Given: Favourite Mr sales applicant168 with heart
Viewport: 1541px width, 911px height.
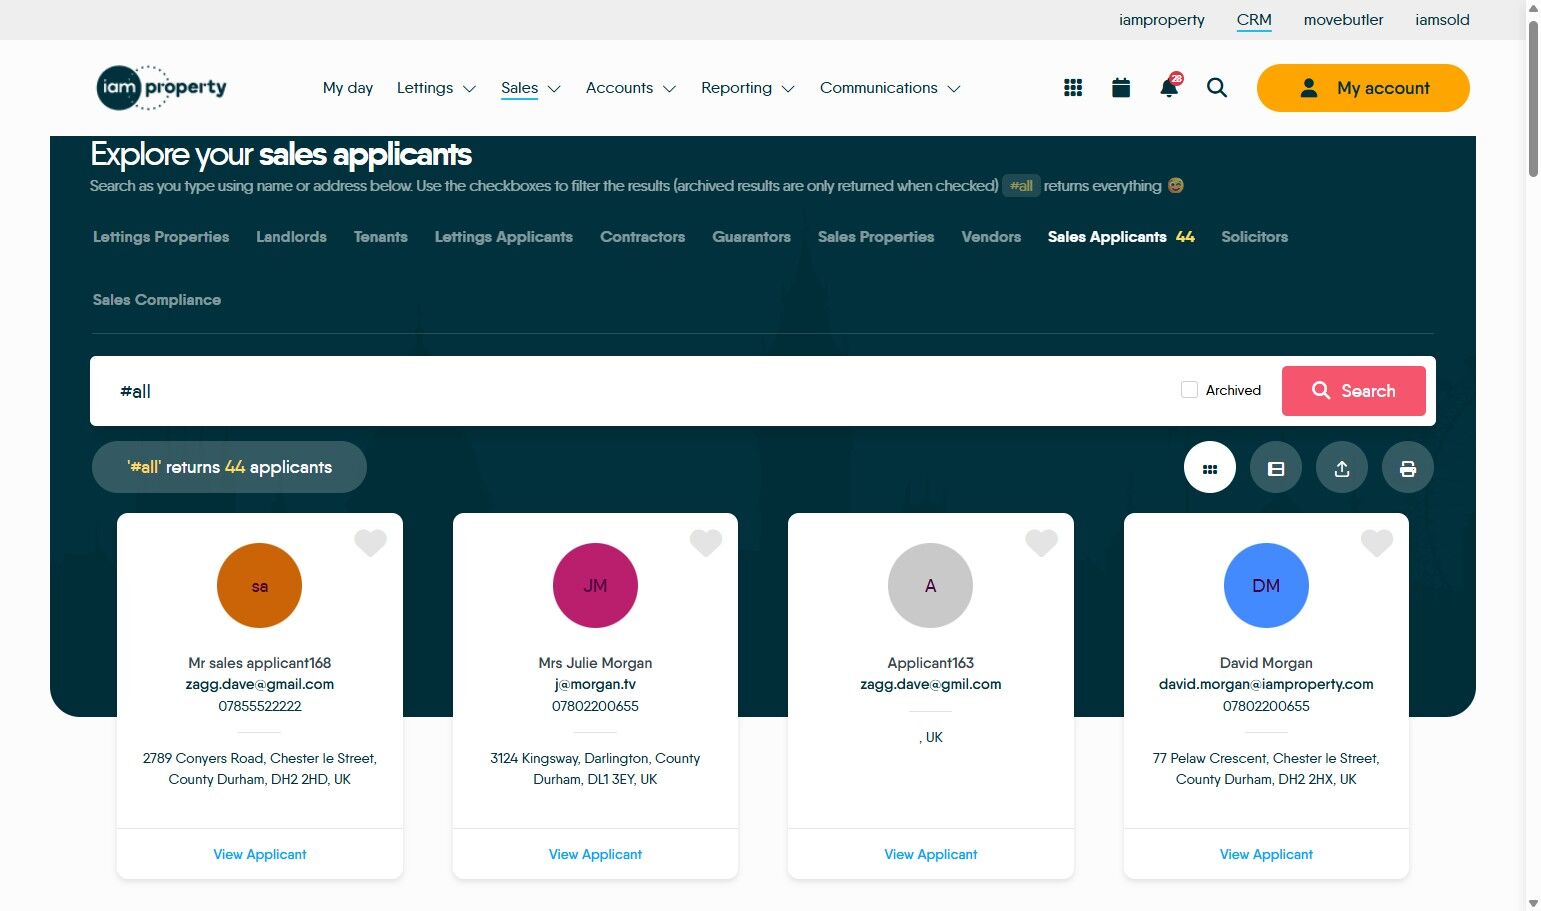Looking at the screenshot, I should [x=370, y=542].
